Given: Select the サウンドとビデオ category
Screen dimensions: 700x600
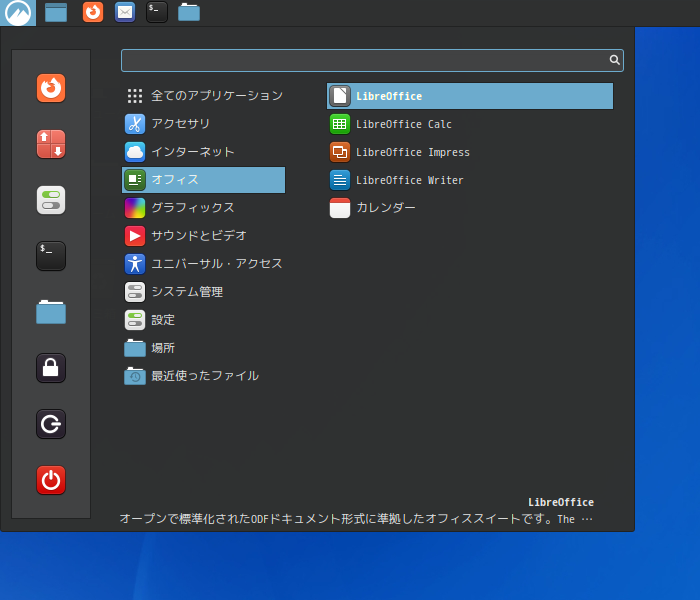Looking at the screenshot, I should click(x=204, y=236).
